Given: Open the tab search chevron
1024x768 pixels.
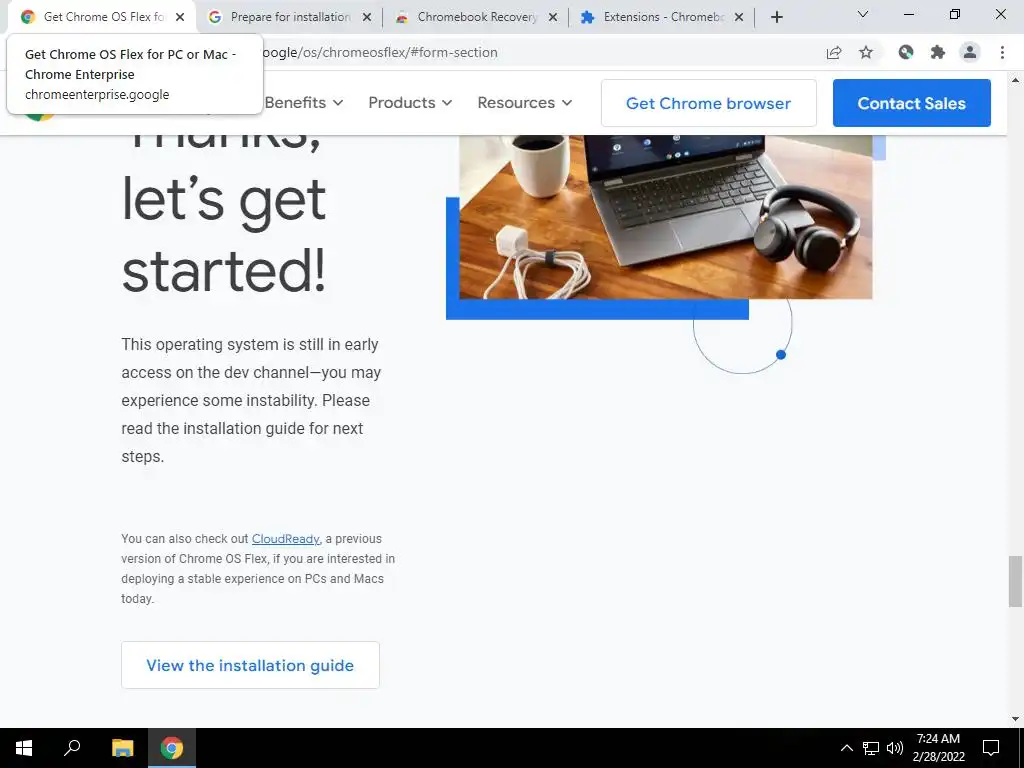Looking at the screenshot, I should 863,14.
